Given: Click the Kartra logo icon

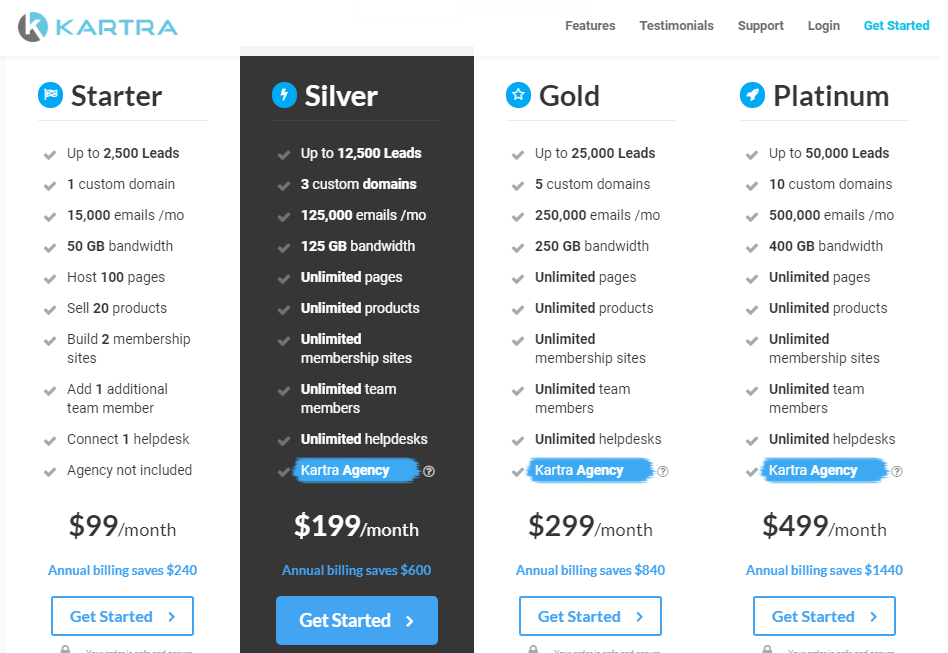Looking at the screenshot, I should coord(33,27).
